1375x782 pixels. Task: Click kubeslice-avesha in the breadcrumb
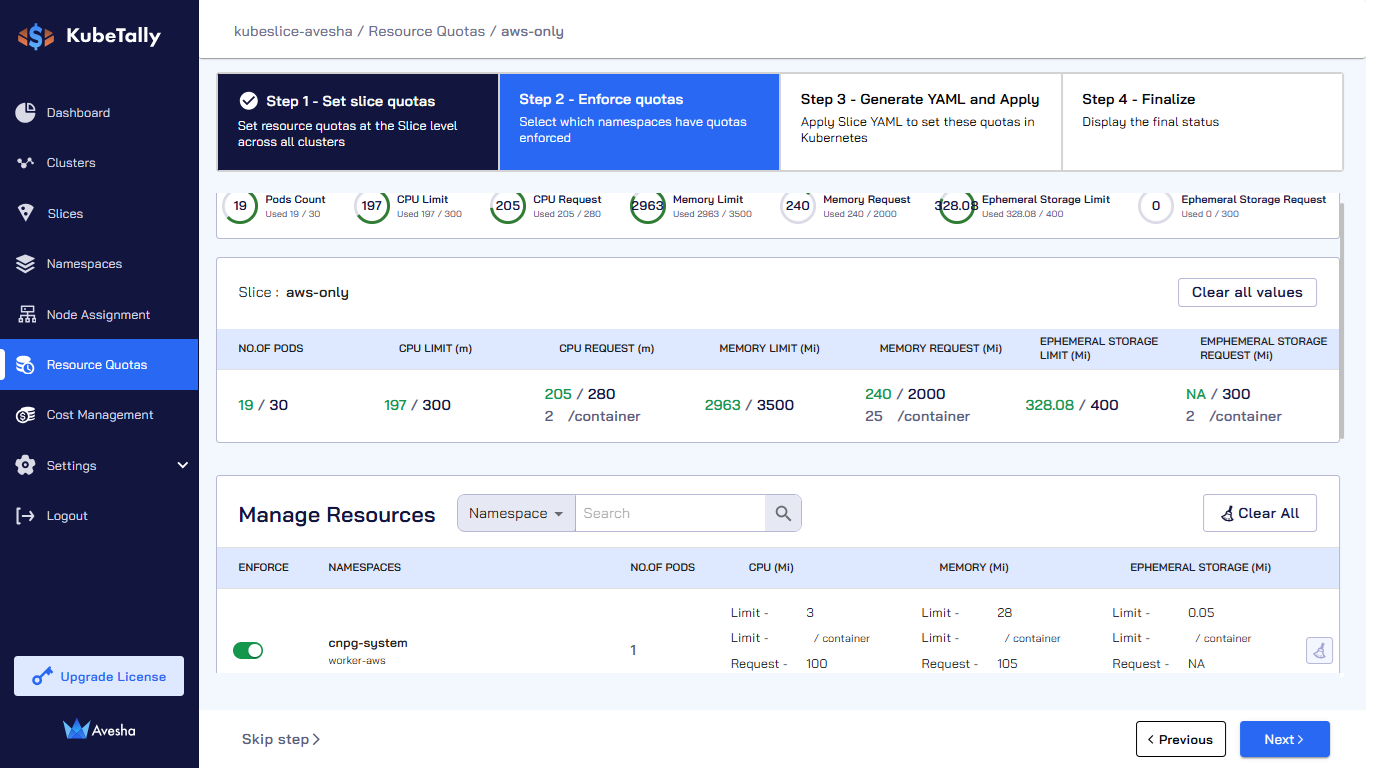coord(293,31)
